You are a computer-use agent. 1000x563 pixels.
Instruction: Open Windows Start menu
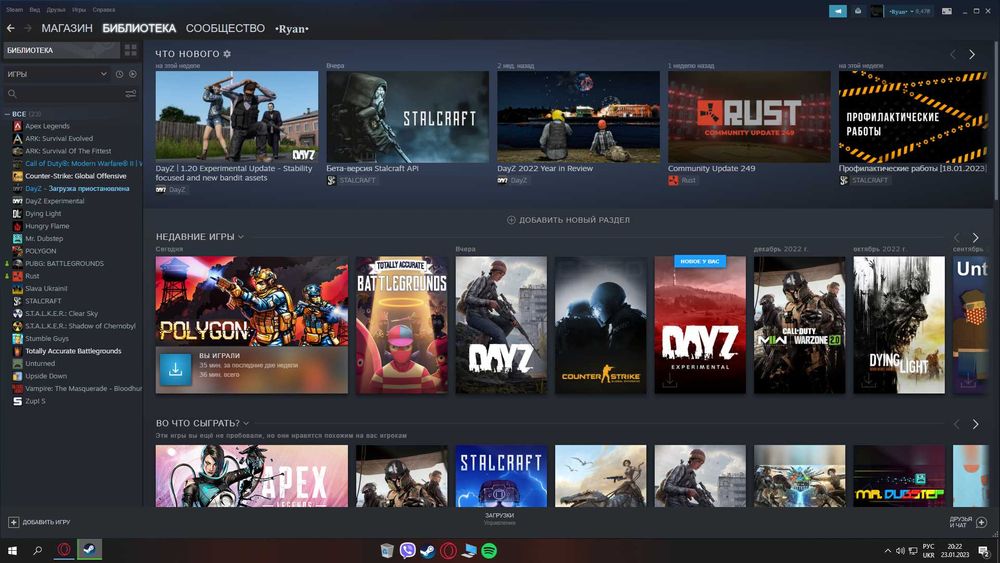click(11, 550)
